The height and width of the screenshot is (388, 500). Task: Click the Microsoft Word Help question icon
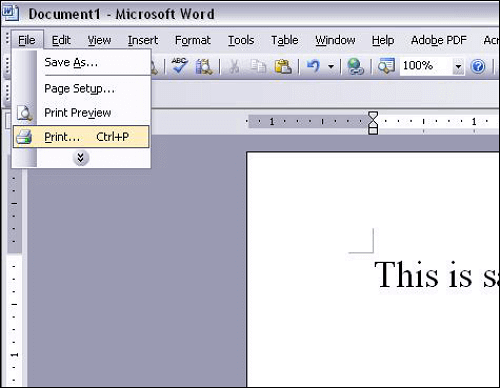click(478, 66)
